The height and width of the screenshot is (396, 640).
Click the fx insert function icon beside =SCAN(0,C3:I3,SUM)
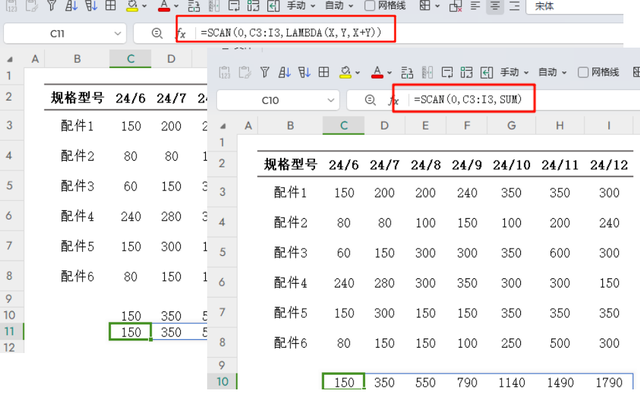393,100
